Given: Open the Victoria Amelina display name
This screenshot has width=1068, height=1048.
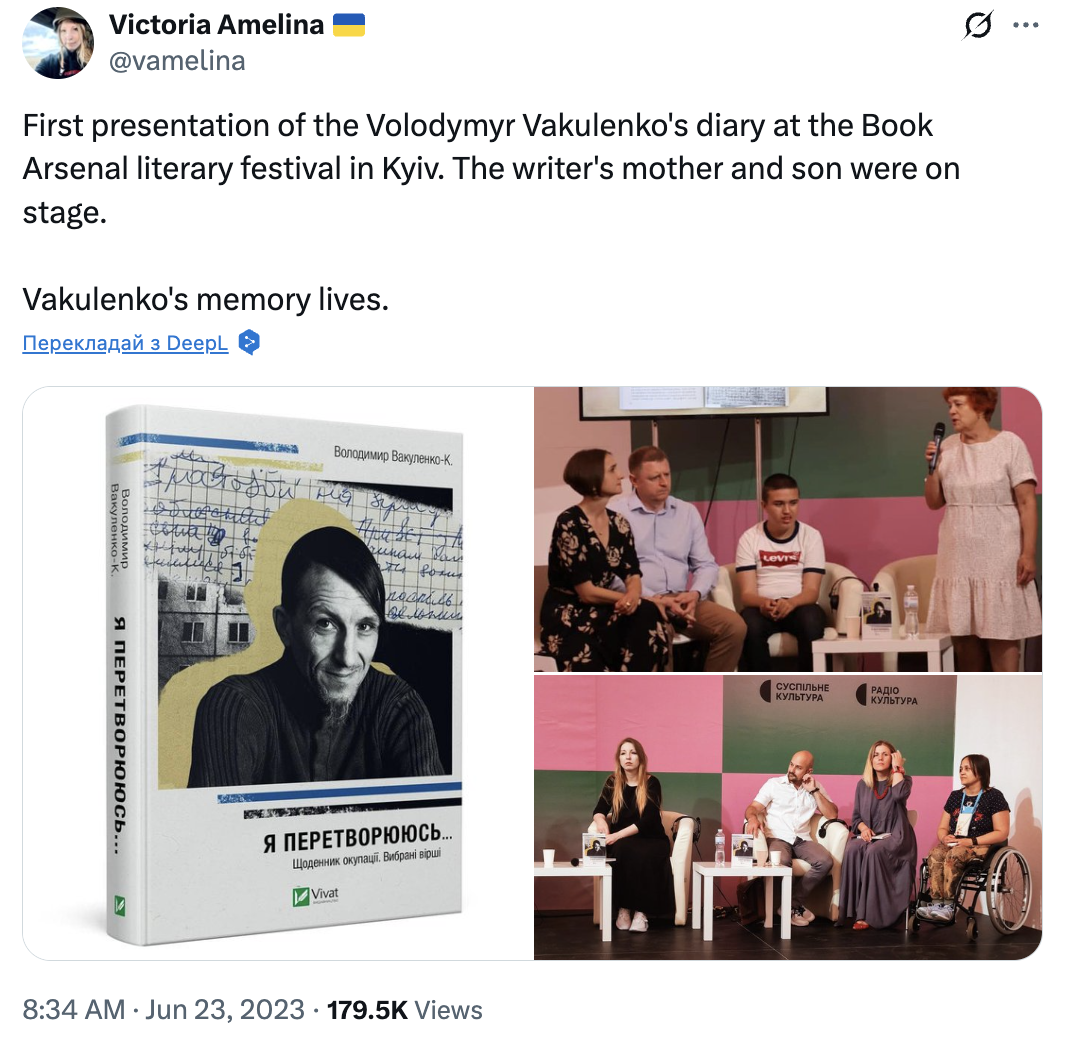Looking at the screenshot, I should click(217, 25).
